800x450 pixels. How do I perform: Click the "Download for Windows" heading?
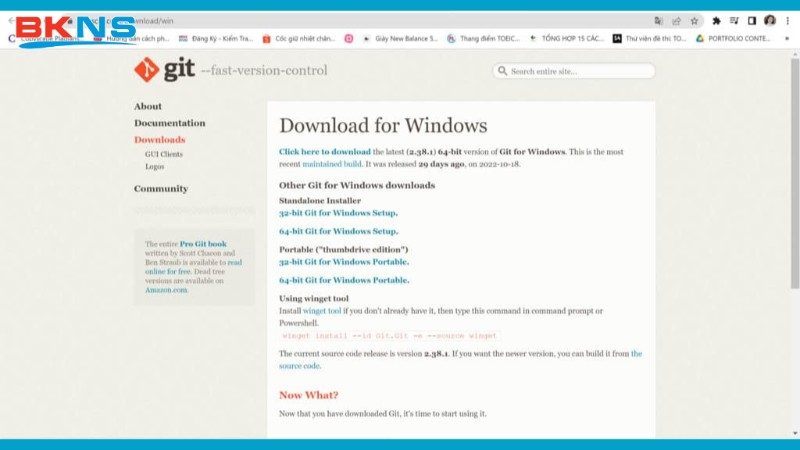point(383,126)
